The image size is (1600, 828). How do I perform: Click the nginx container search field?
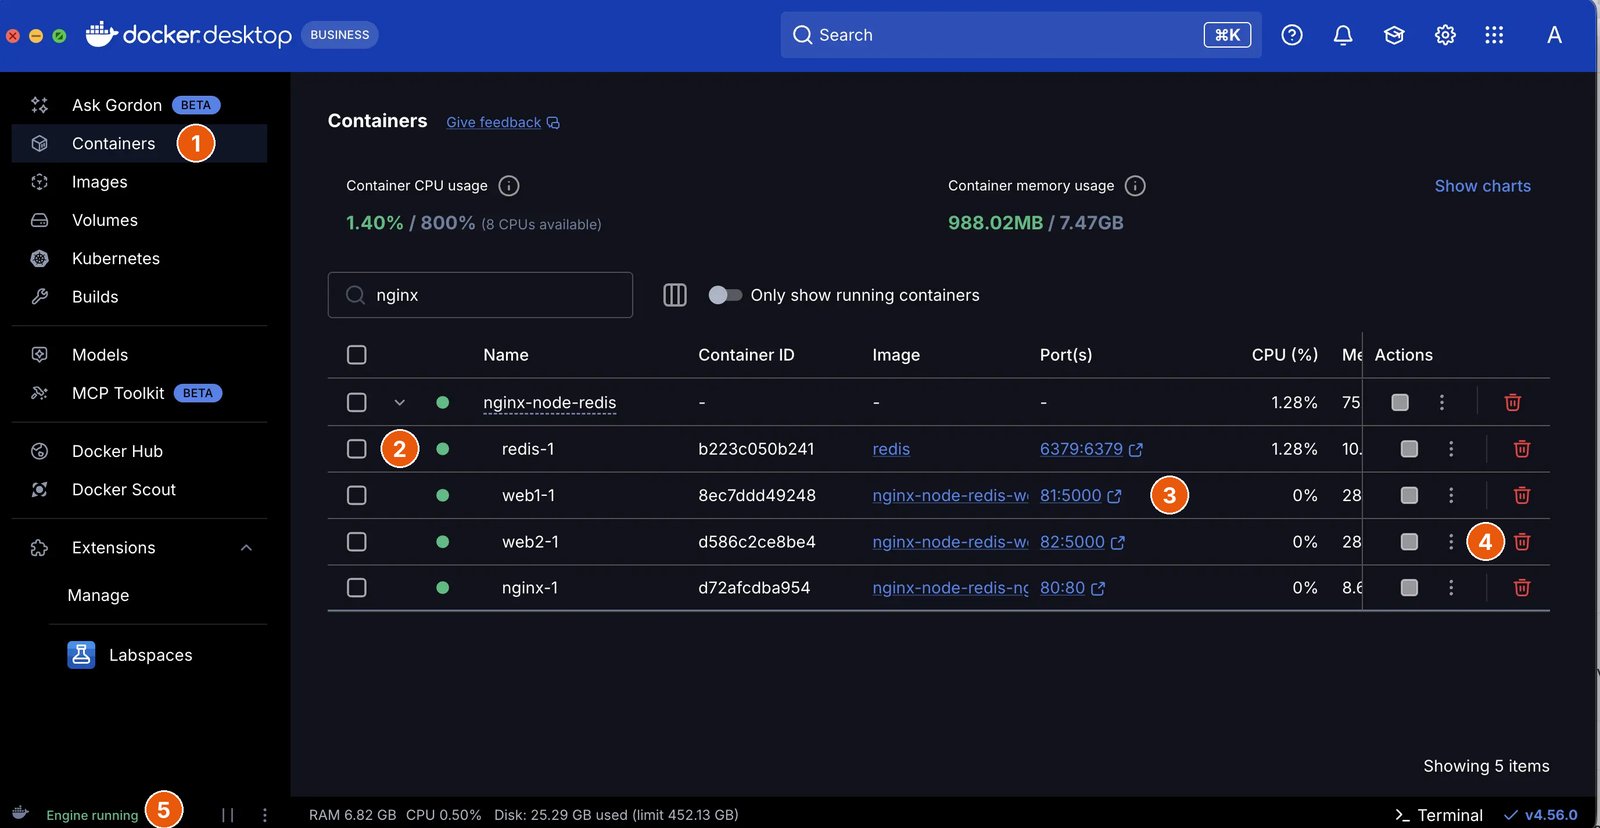[x=480, y=295]
